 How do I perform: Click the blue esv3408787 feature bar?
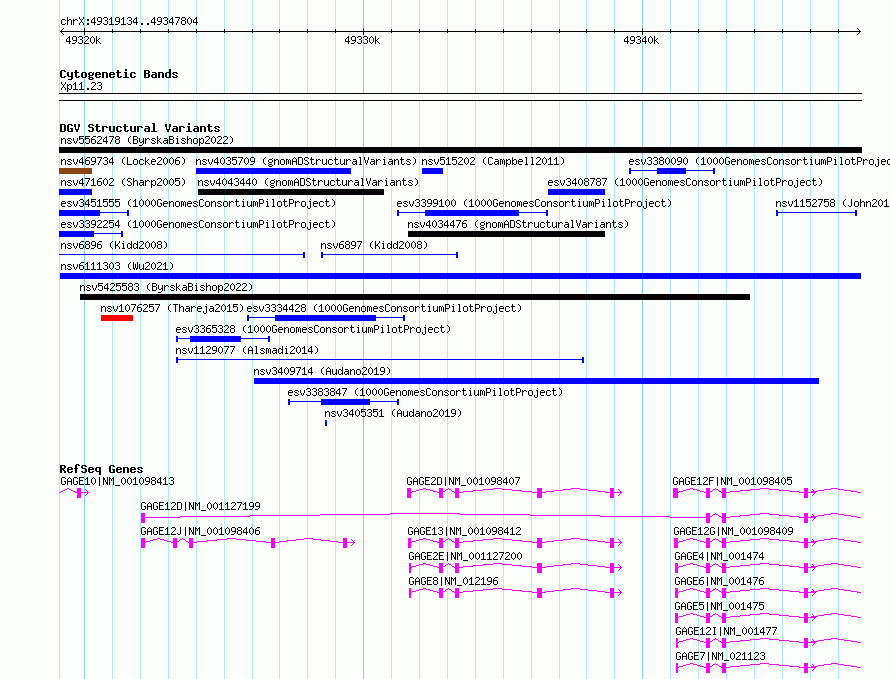[x=576, y=192]
